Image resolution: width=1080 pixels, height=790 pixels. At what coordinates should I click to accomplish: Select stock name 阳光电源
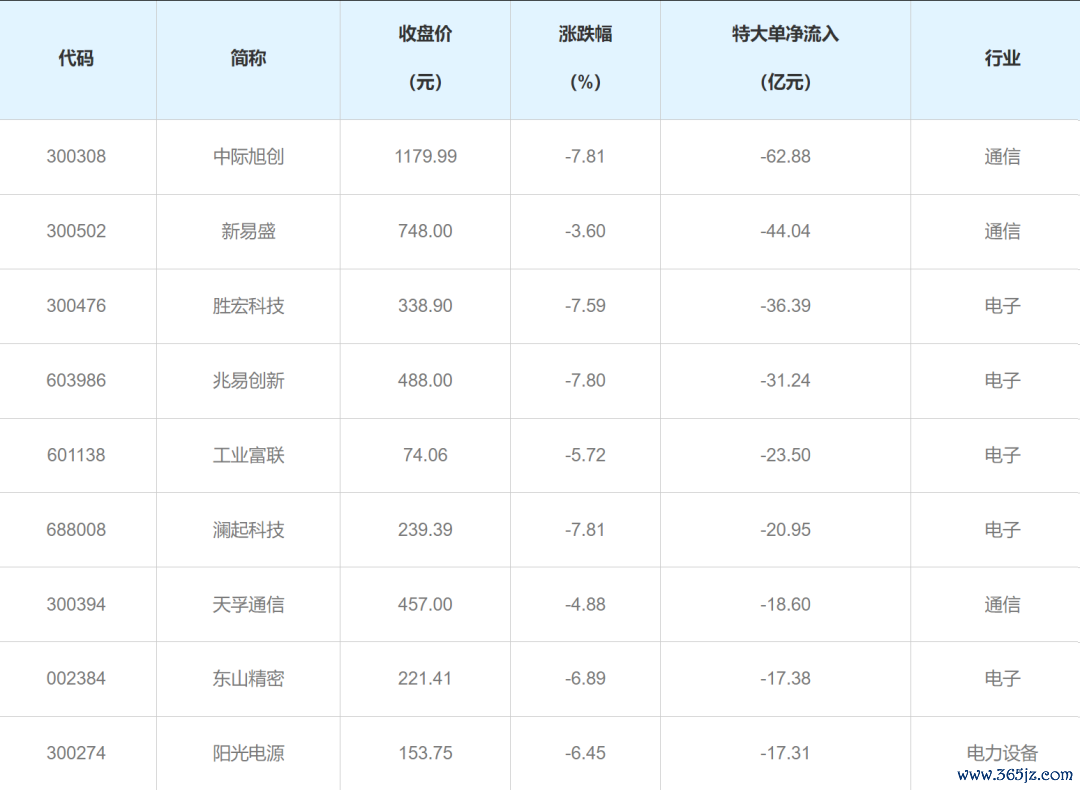click(x=248, y=753)
